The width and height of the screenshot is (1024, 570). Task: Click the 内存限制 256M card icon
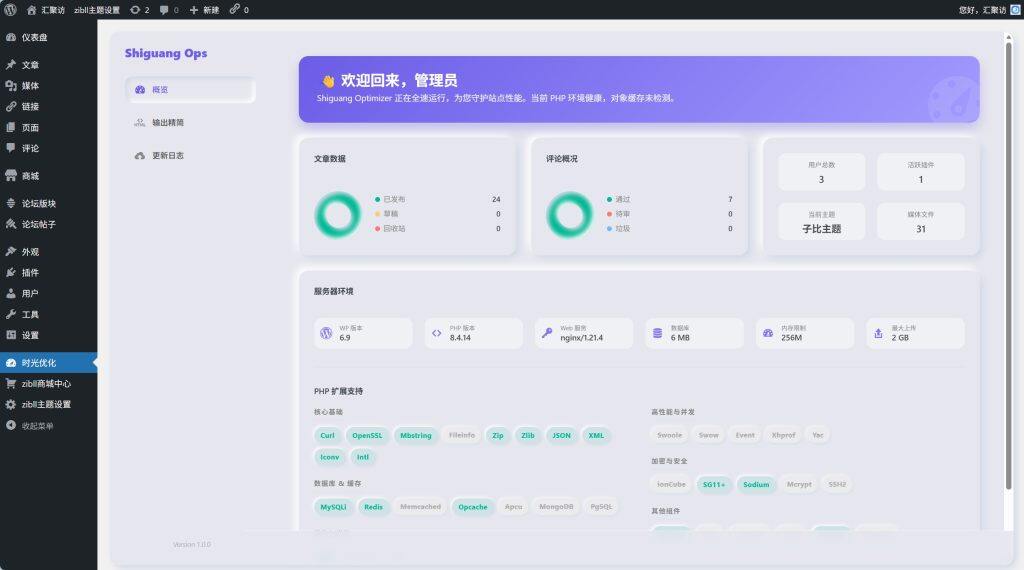(768, 333)
